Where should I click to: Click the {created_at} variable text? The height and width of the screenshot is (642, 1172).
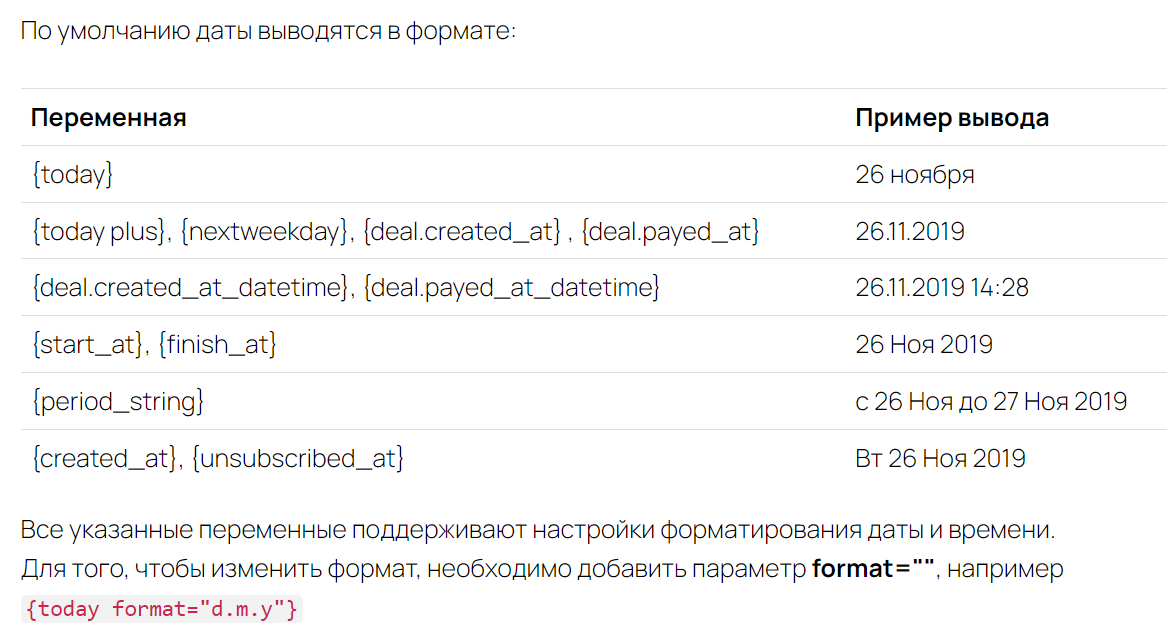coord(103,458)
